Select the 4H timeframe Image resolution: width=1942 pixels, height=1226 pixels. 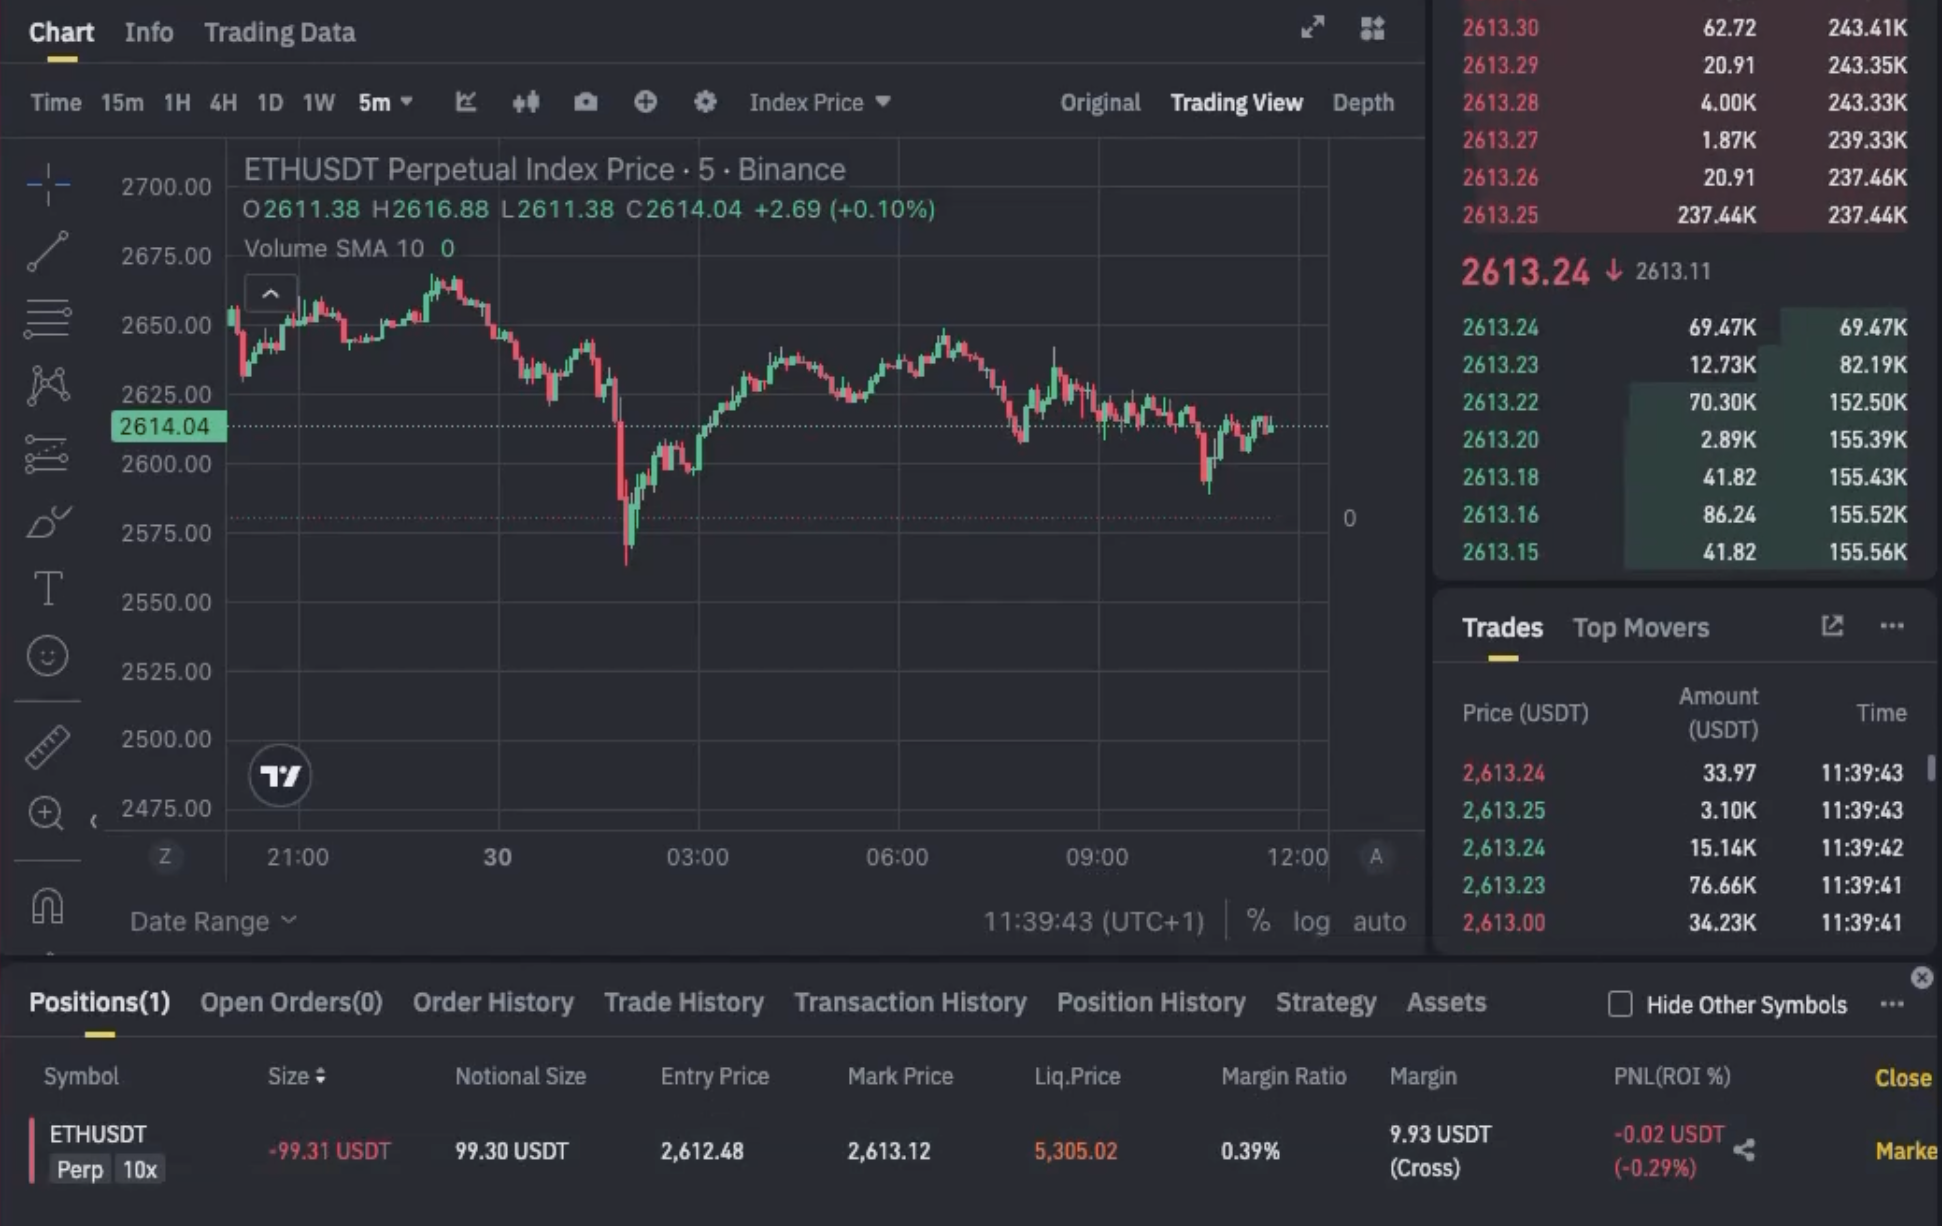click(x=223, y=102)
